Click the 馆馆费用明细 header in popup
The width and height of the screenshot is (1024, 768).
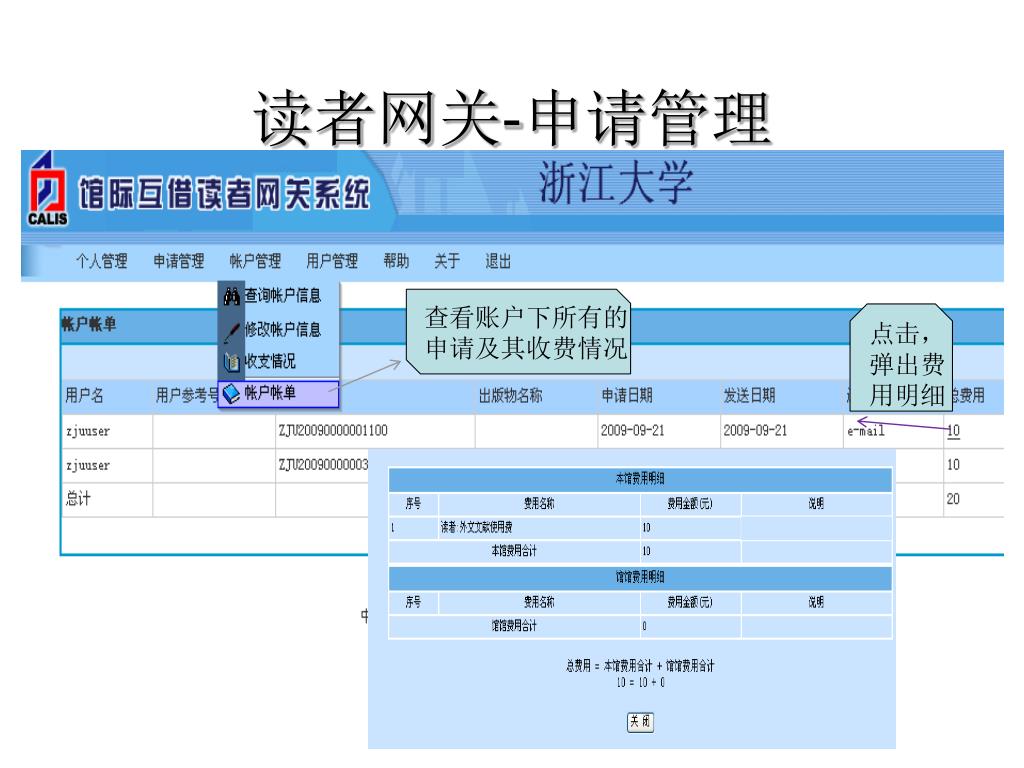point(640,577)
